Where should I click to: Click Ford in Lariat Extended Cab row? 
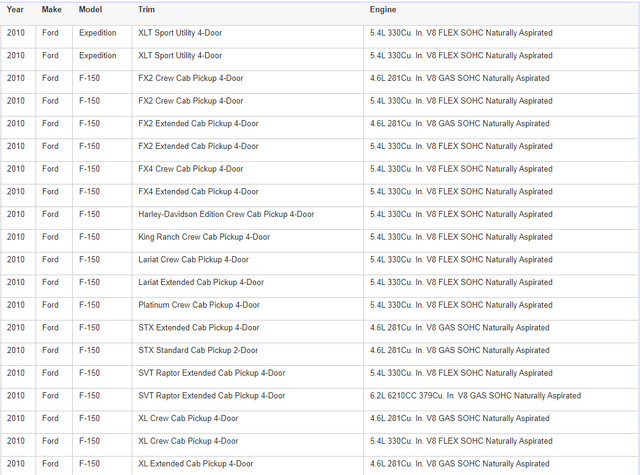(x=50, y=282)
